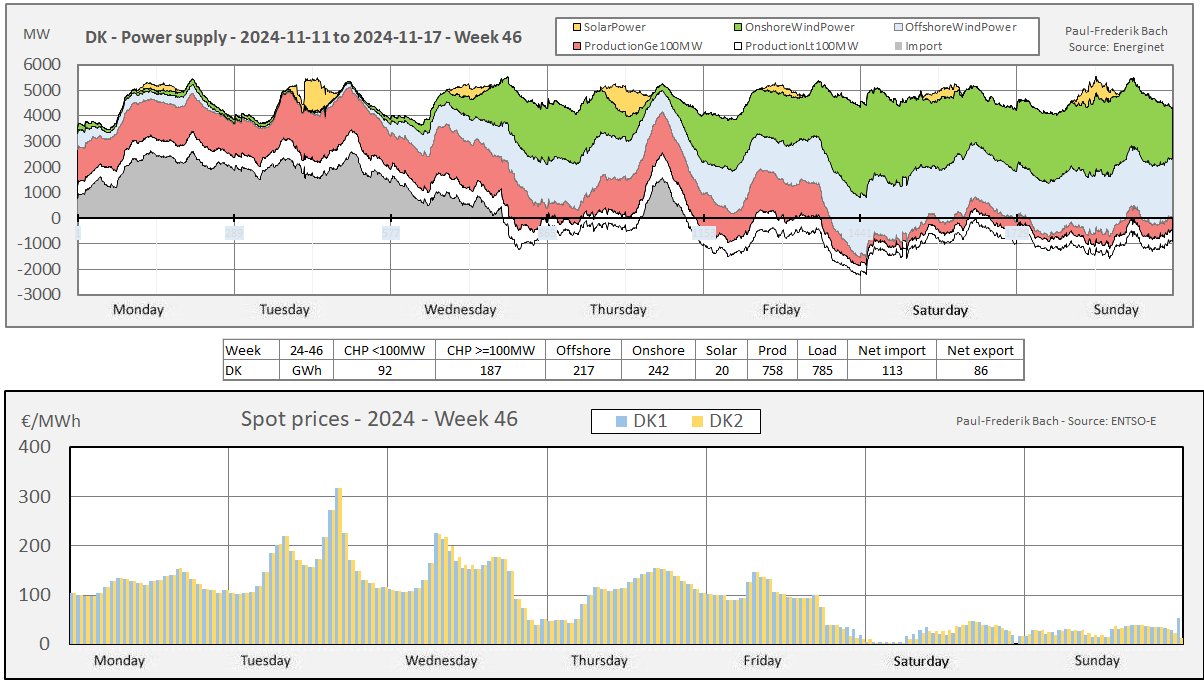Click the DK2 yellow legend marker
Viewport: 1204px width, 680px height.
point(697,422)
